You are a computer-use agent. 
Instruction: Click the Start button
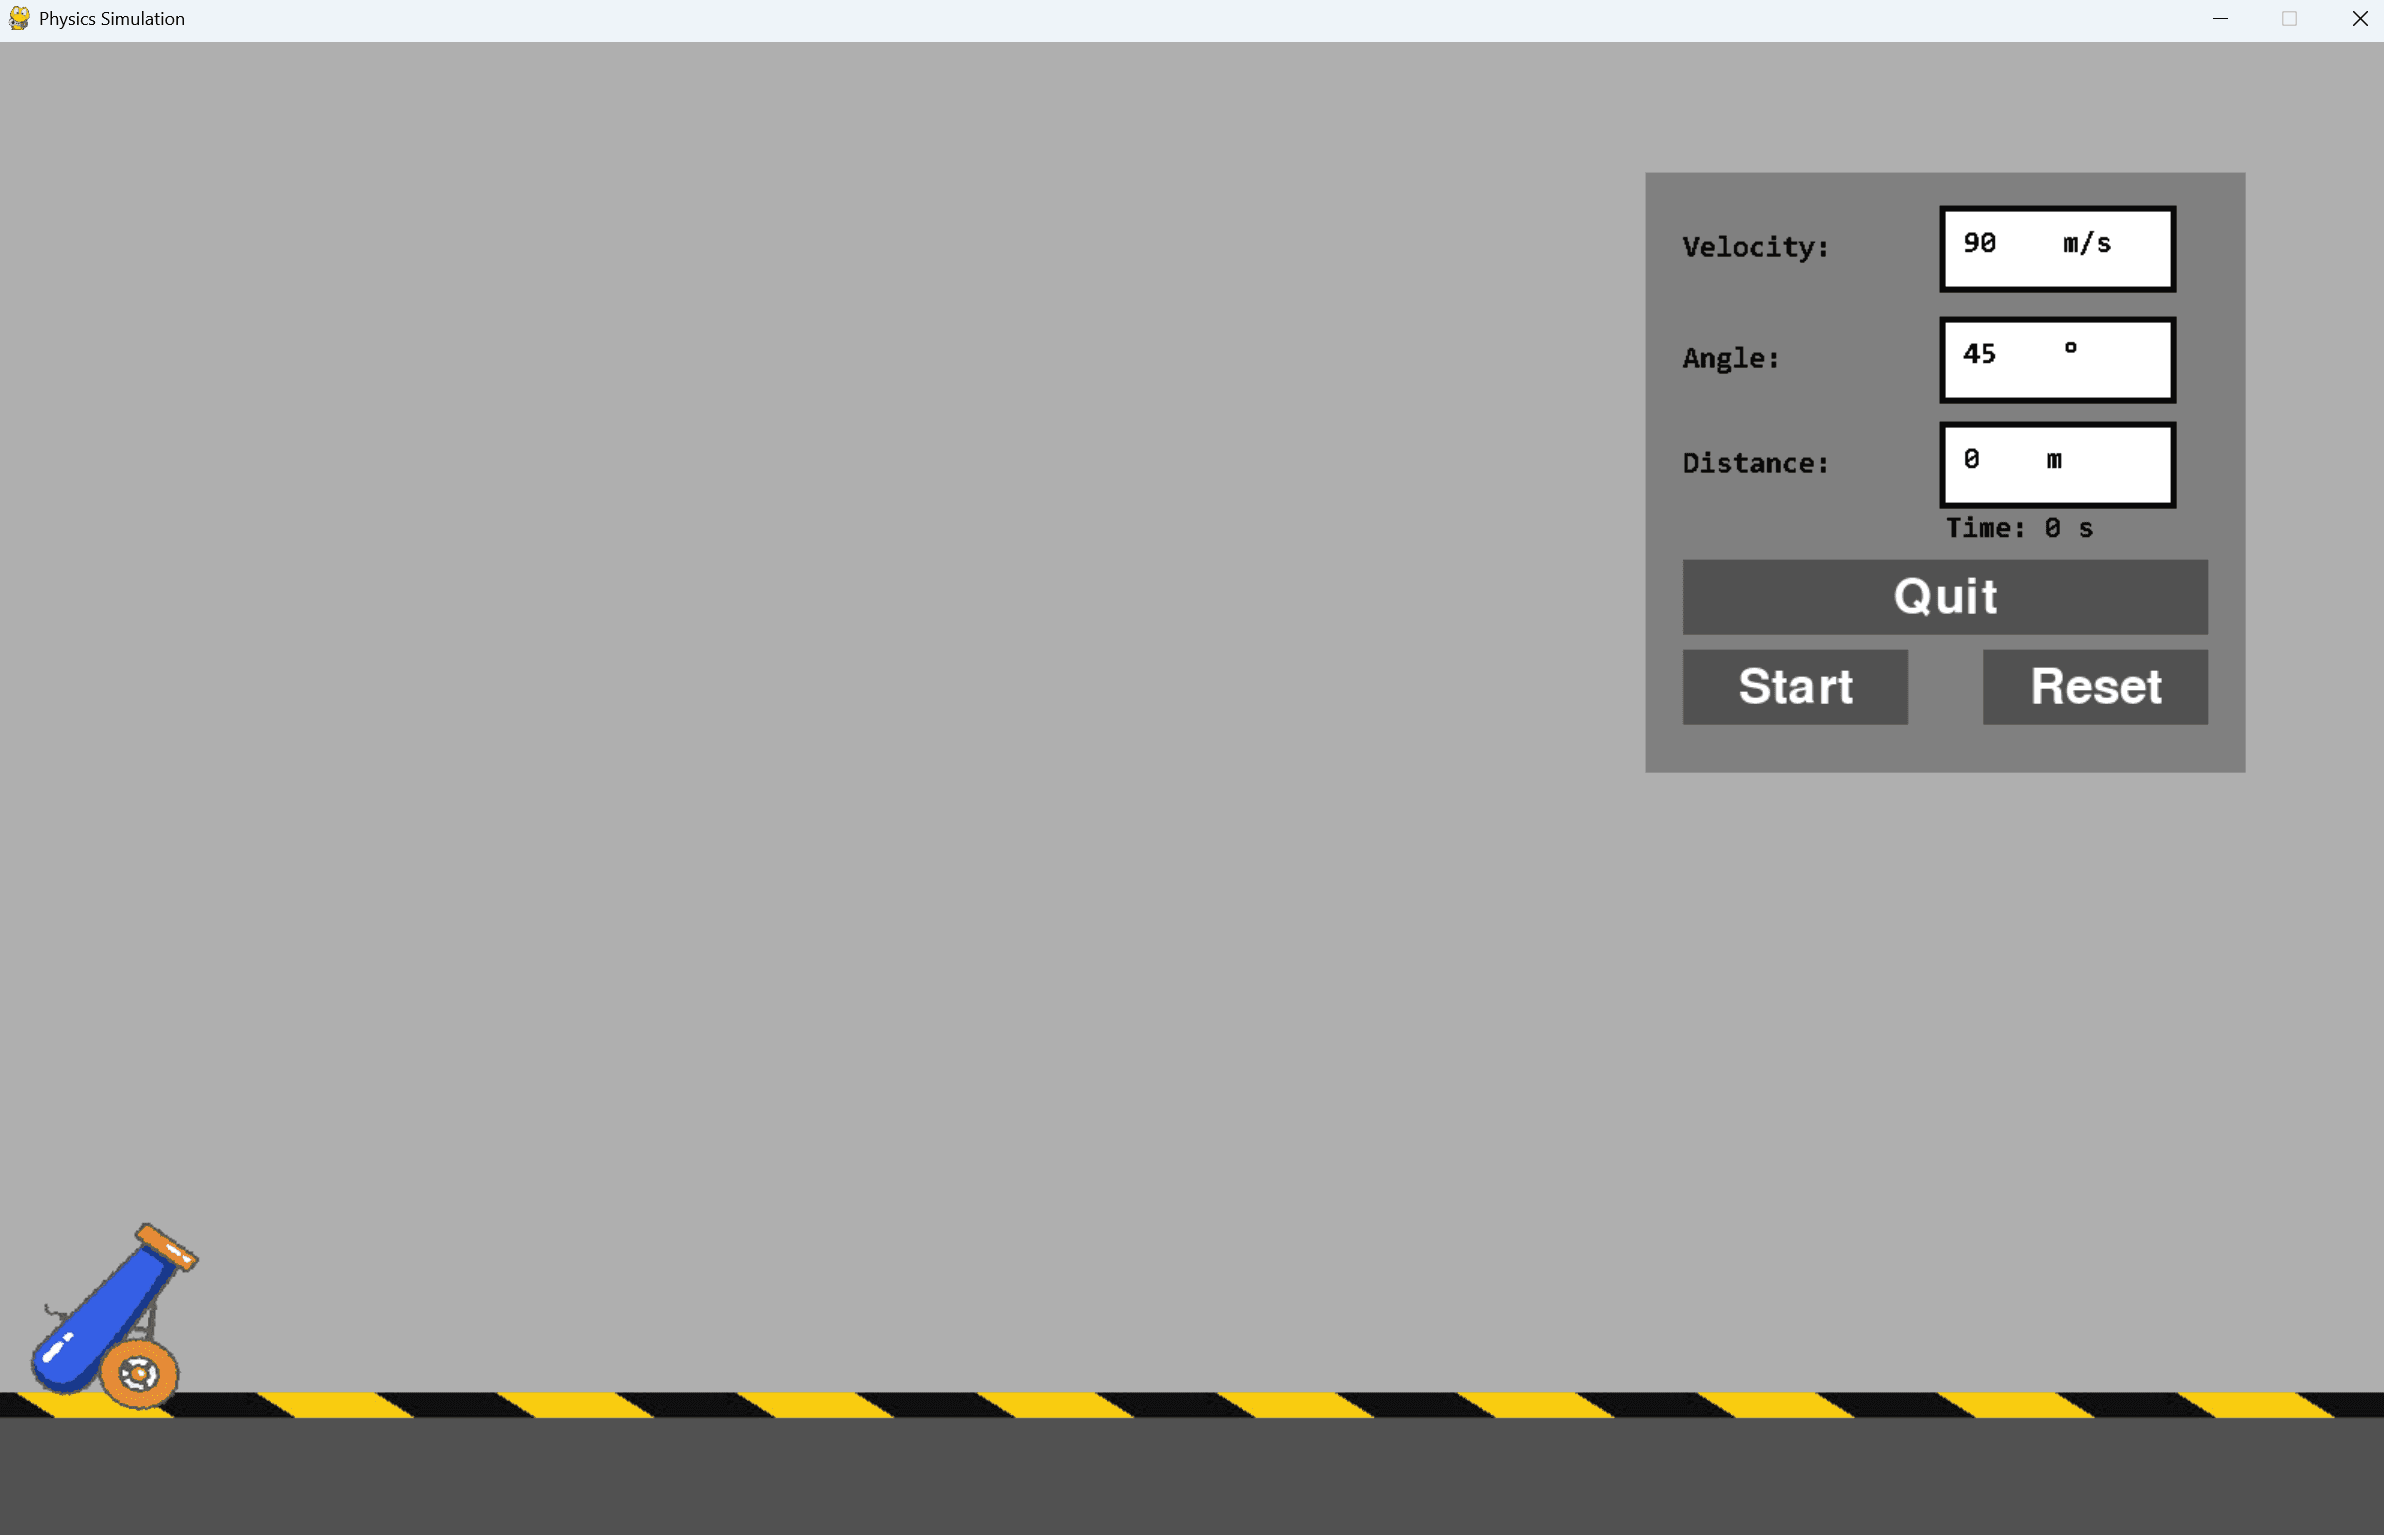1794,687
